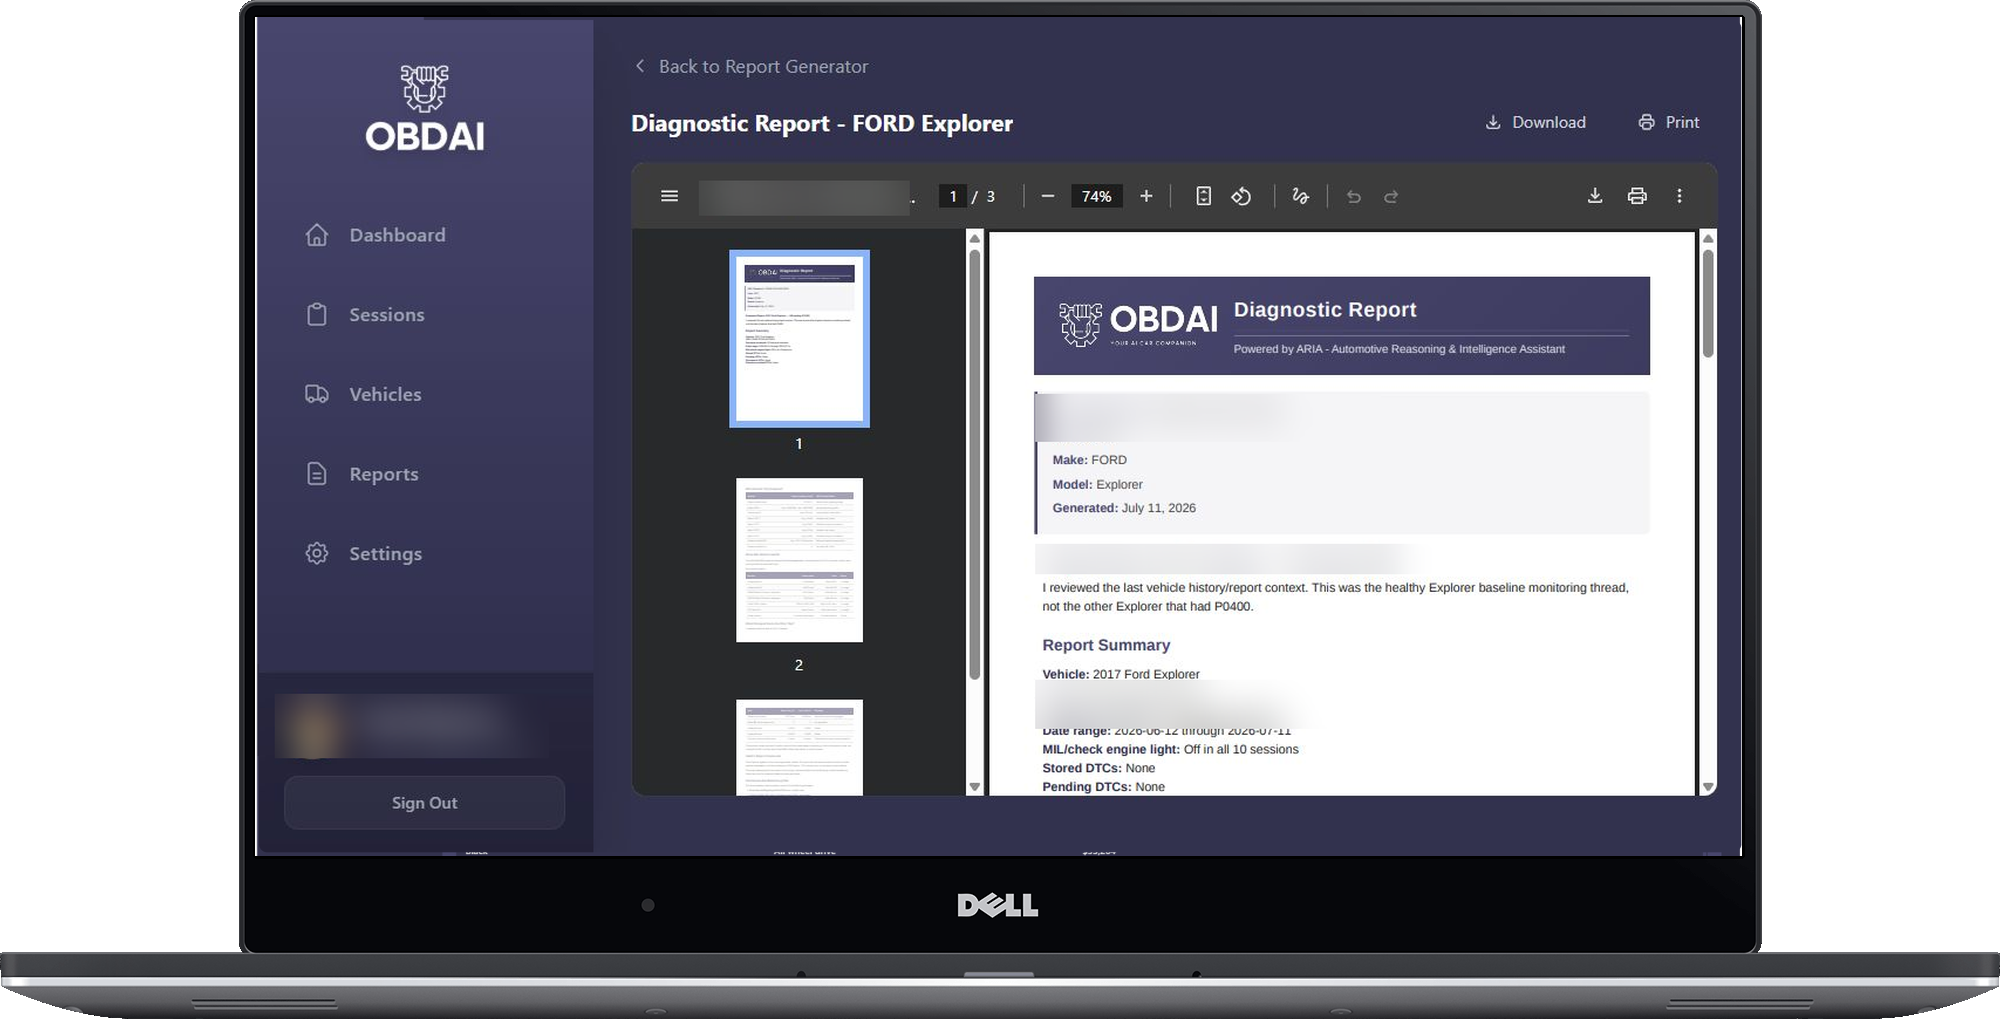Click the Sign Out button
The height and width of the screenshot is (1019, 2000).
424,802
